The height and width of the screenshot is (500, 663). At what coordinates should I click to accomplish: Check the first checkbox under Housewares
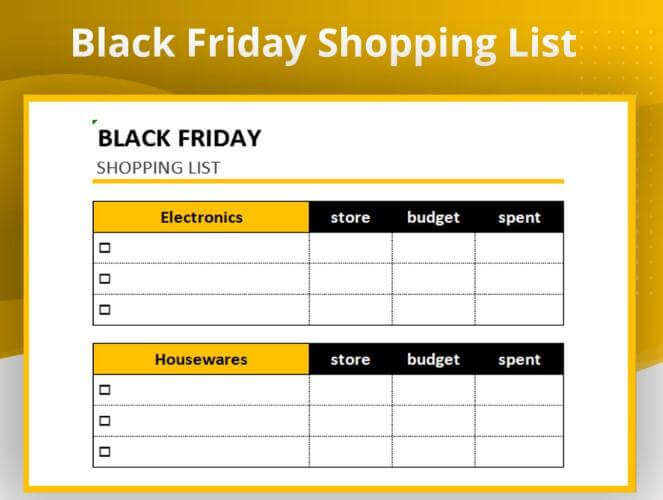point(104,390)
